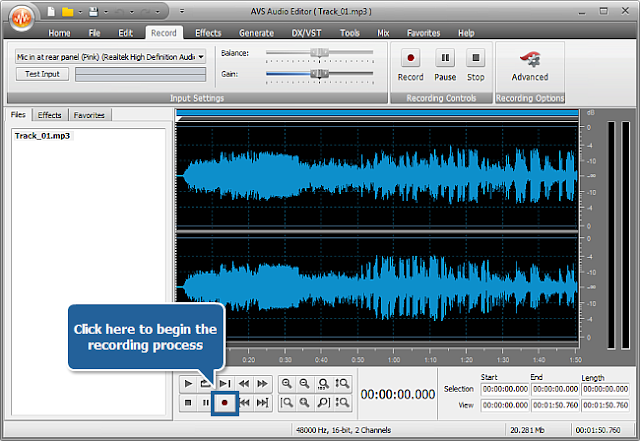Zoom to the current selection

tap(323, 384)
